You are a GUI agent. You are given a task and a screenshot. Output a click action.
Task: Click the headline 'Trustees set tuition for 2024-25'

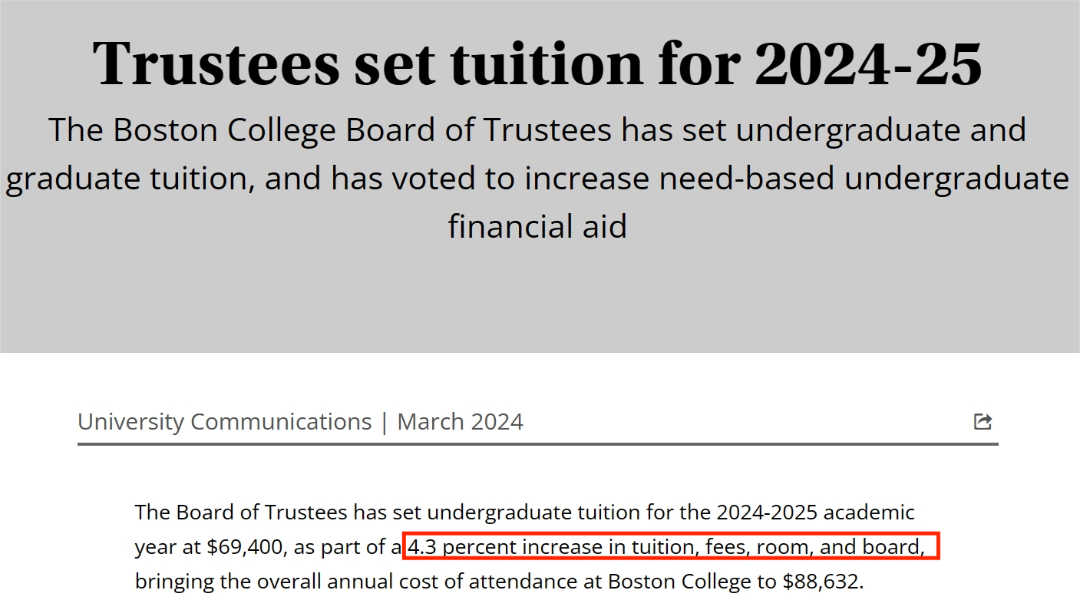click(537, 63)
